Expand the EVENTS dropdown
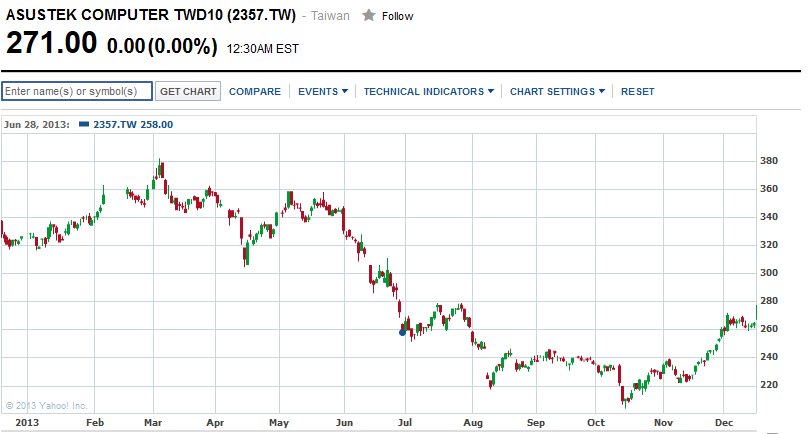 (x=323, y=92)
